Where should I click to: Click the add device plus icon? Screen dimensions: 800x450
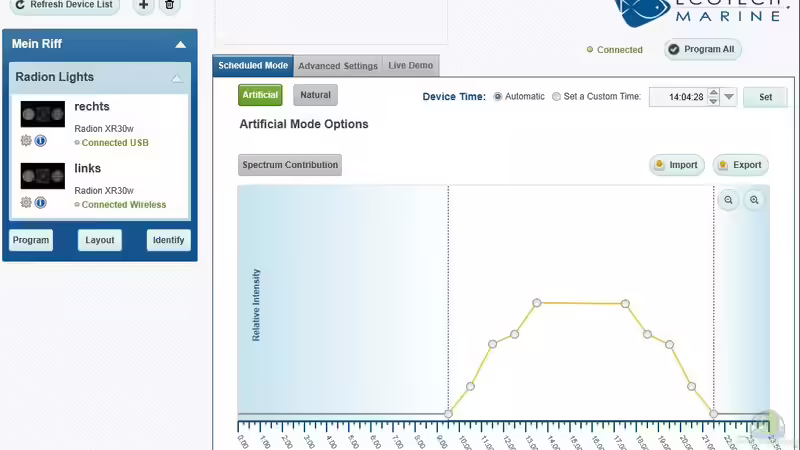(x=144, y=5)
